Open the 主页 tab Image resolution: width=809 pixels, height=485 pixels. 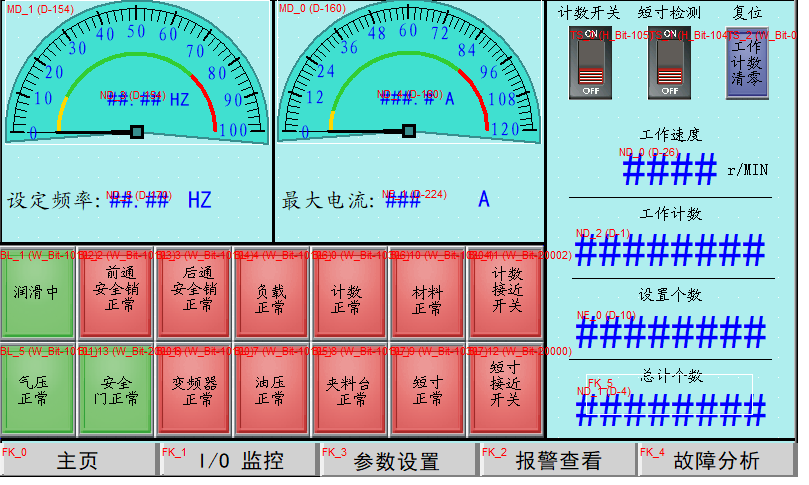coord(78,461)
